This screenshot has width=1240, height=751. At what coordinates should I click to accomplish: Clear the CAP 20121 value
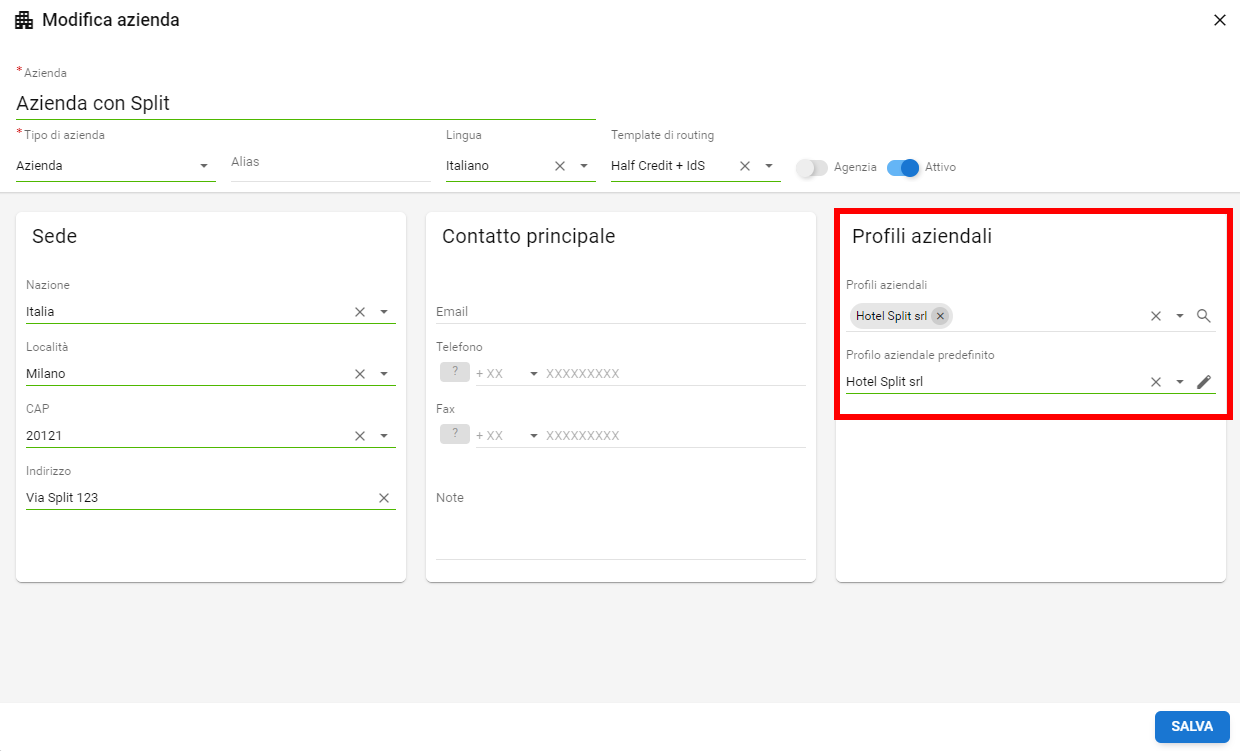click(360, 436)
